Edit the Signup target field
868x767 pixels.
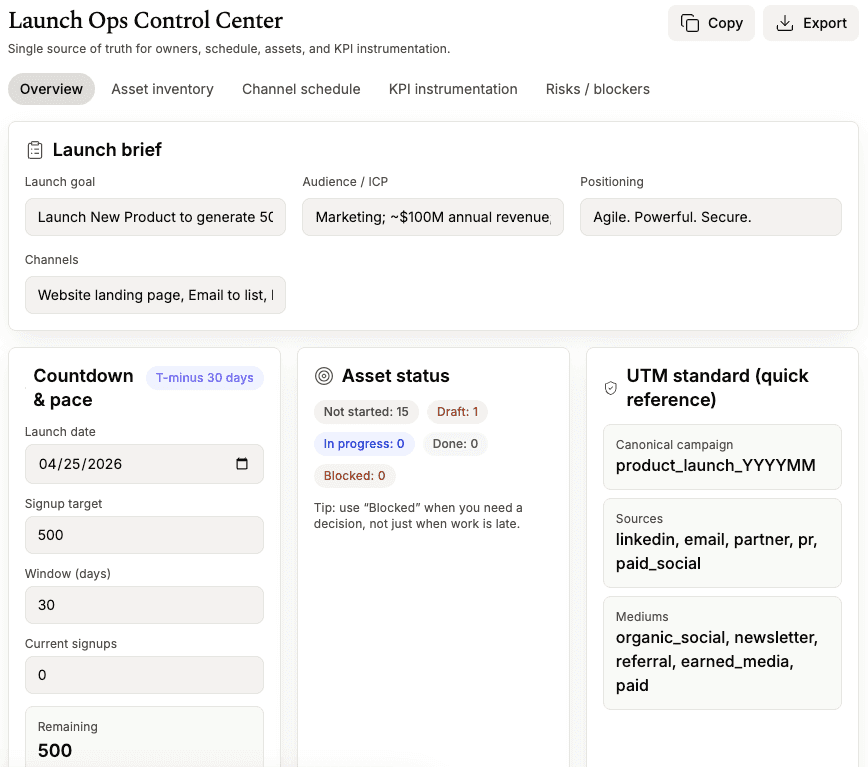point(144,535)
